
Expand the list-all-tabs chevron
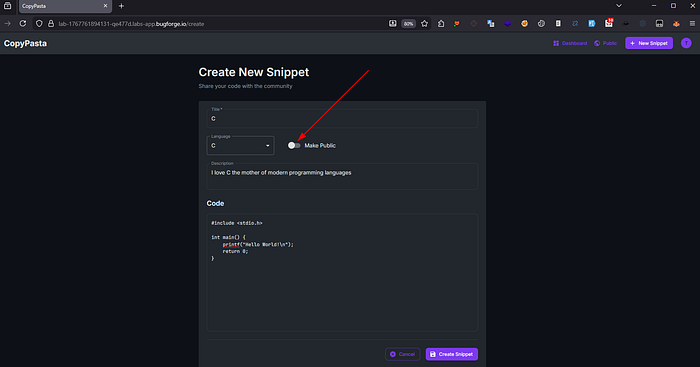pyautogui.click(x=619, y=6)
